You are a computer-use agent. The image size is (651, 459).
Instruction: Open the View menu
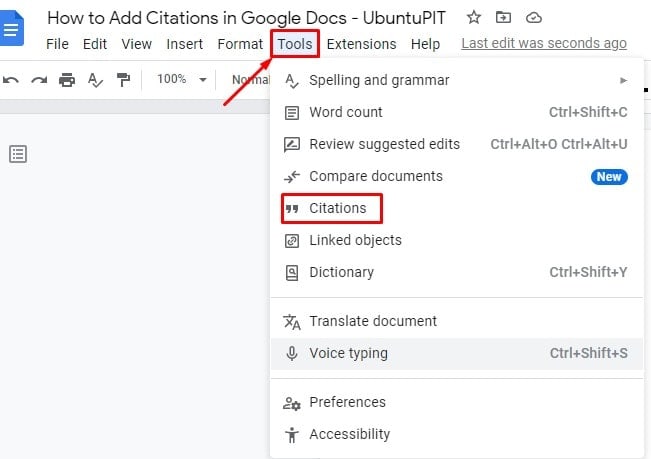pos(137,44)
